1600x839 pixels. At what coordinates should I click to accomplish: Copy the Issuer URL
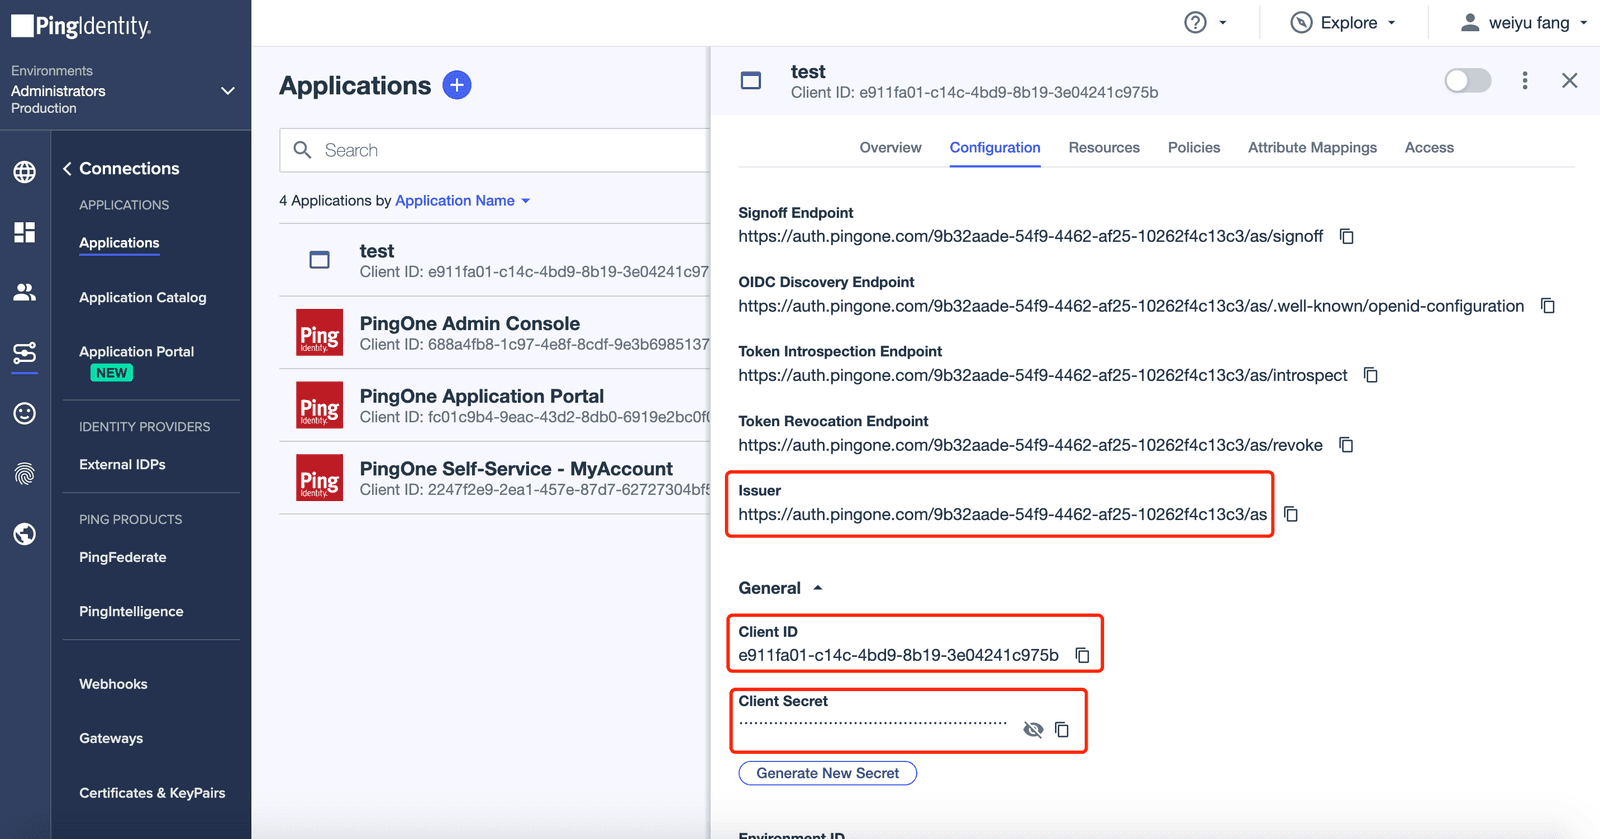coord(1291,514)
